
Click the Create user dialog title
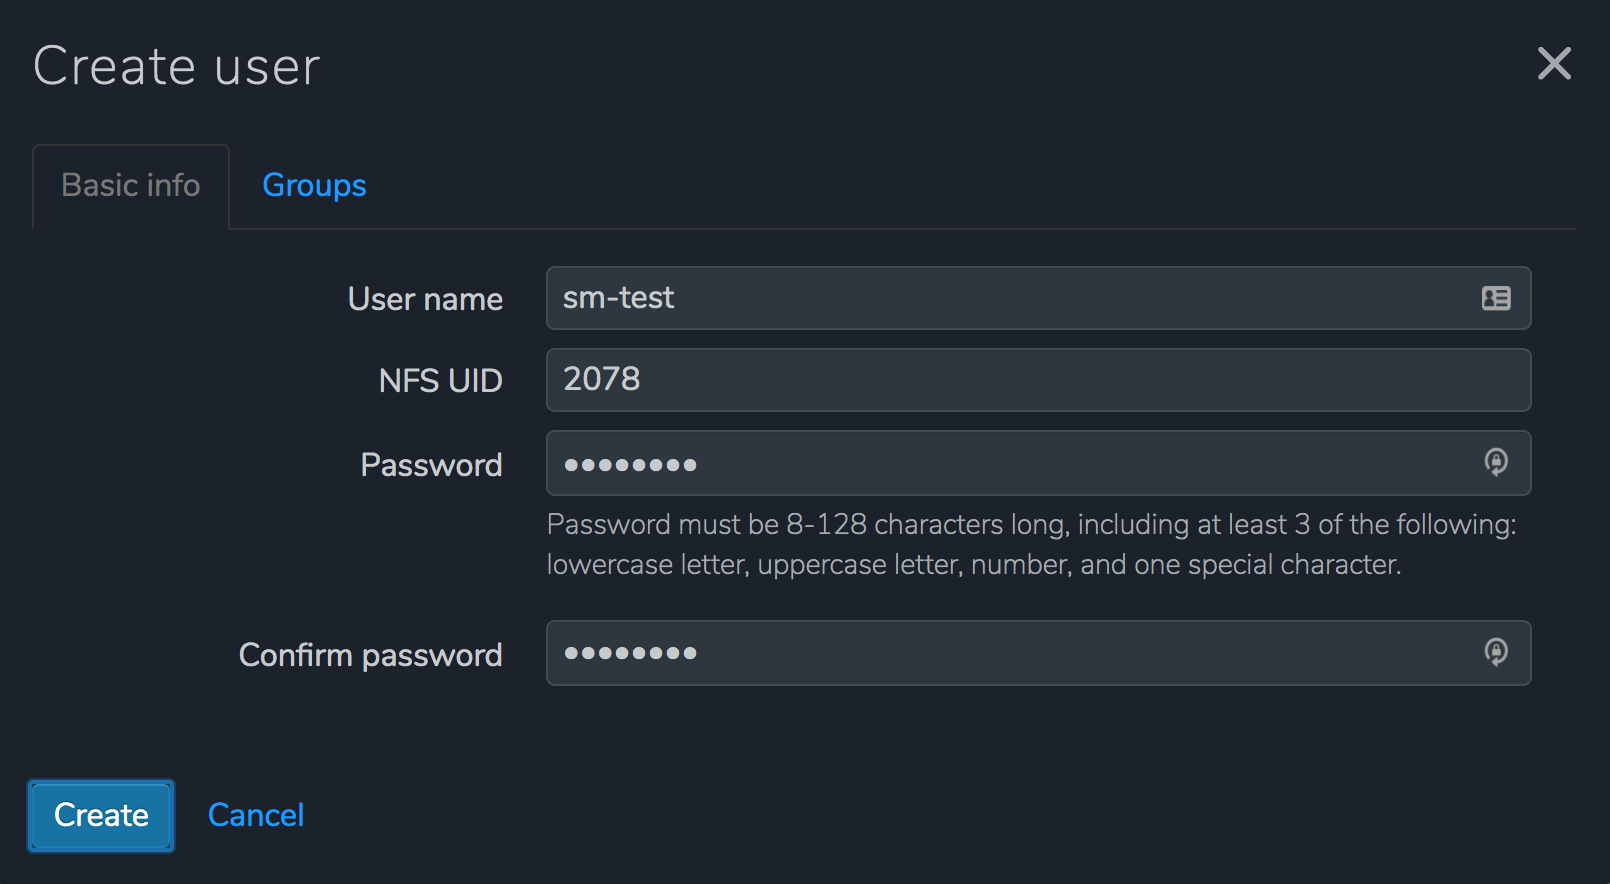coord(176,65)
